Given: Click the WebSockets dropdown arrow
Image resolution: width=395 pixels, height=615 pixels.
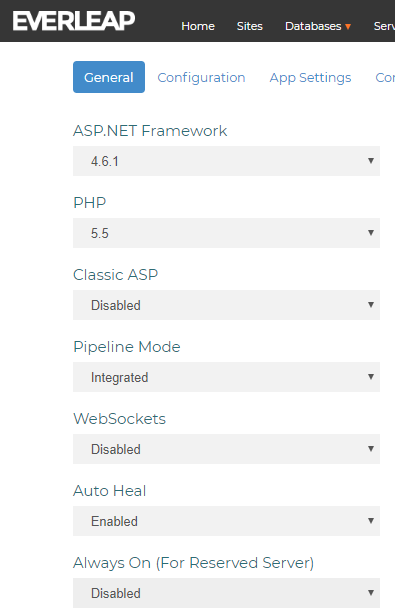Looking at the screenshot, I should (x=371, y=449).
